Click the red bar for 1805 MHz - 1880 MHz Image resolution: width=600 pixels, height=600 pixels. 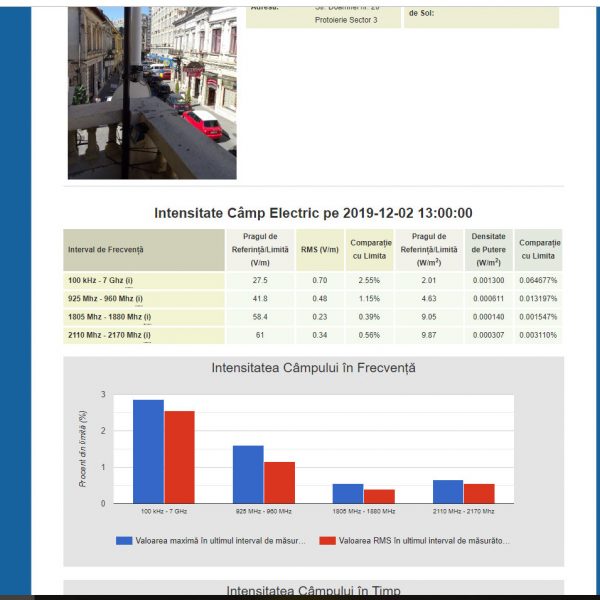coord(379,496)
